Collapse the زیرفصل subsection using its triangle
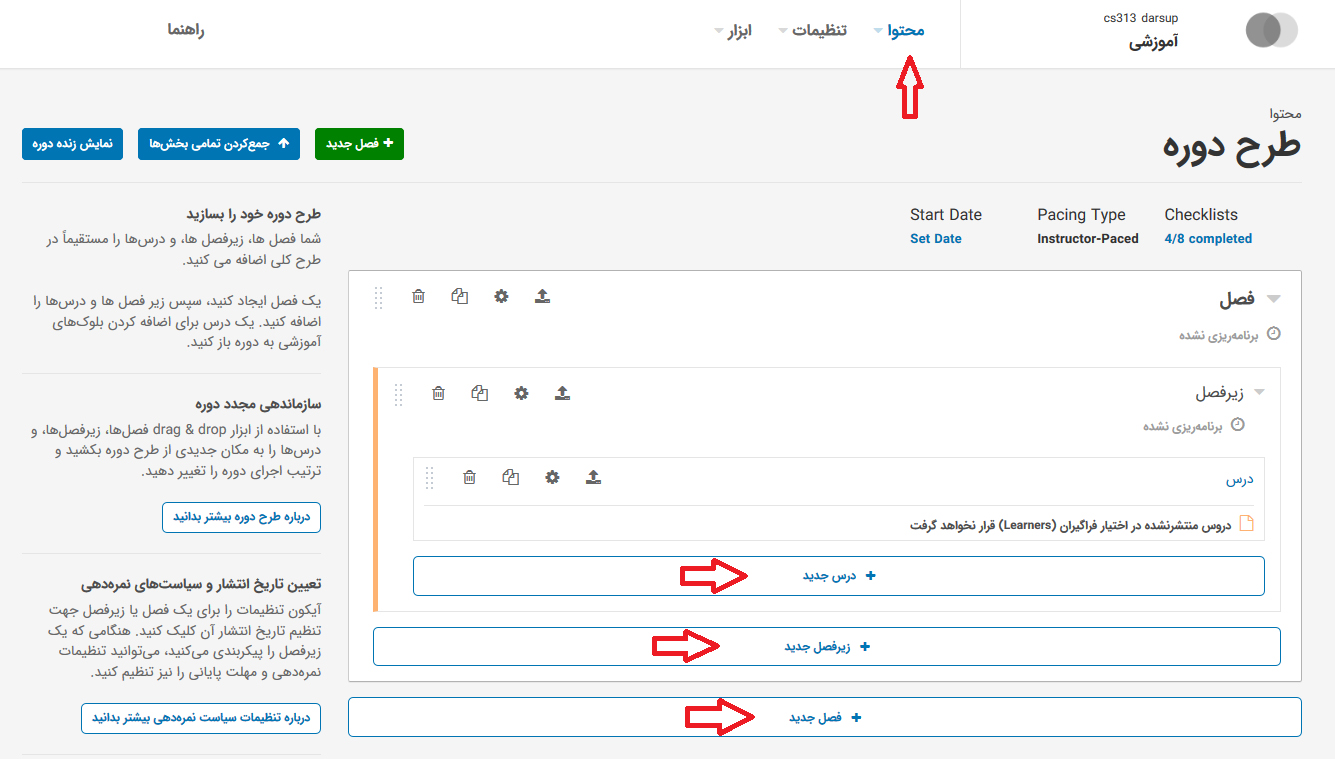The width and height of the screenshot is (1335, 759). [x=1259, y=392]
